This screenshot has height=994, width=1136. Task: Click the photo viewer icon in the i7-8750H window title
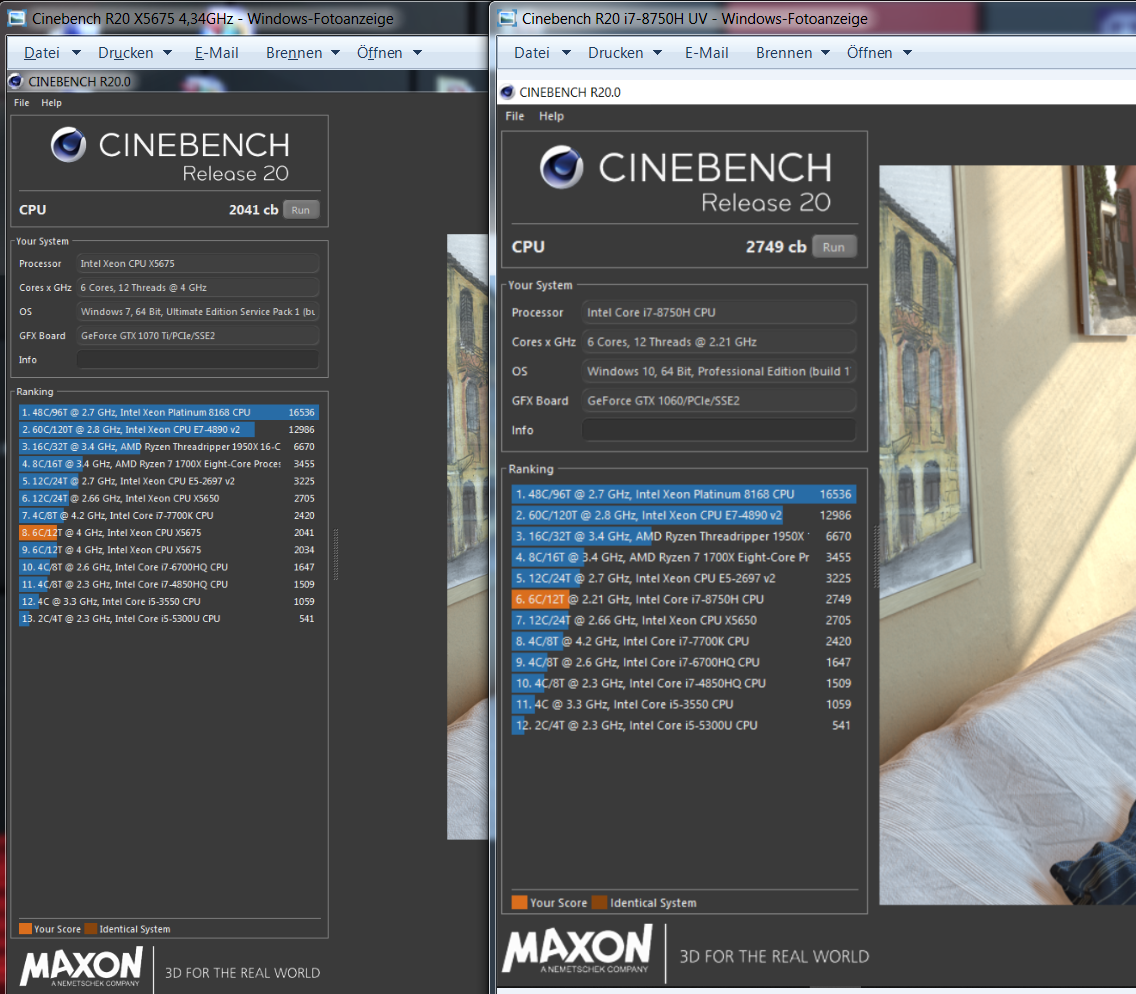pyautogui.click(x=508, y=18)
